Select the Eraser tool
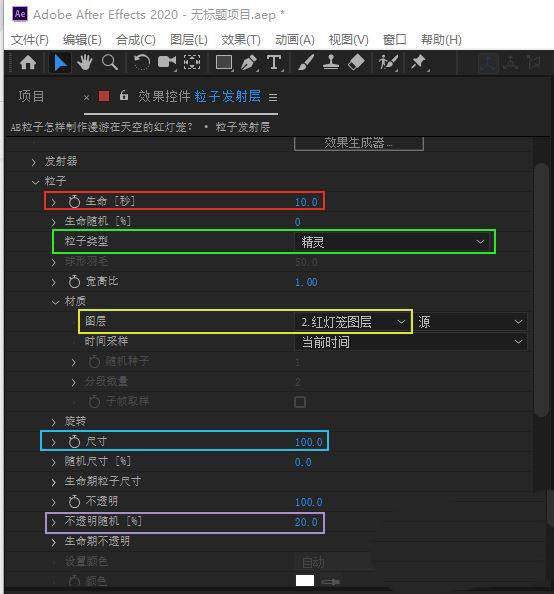The width and height of the screenshot is (554, 594). [x=356, y=63]
